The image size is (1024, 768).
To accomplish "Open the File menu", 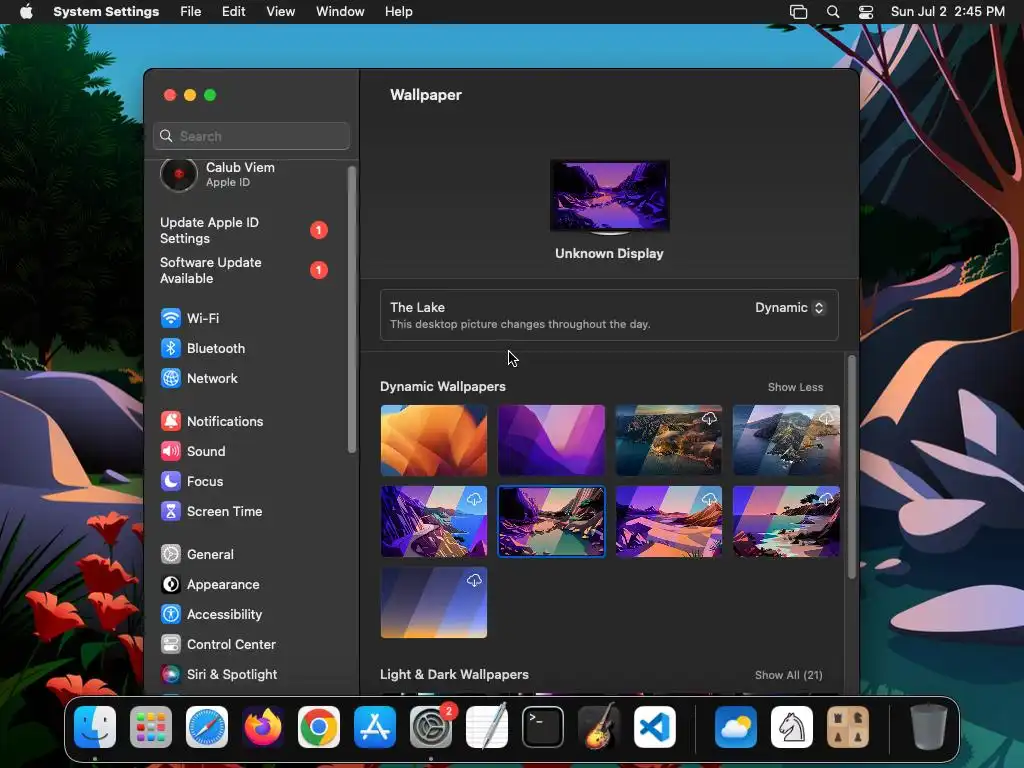I will tap(191, 12).
